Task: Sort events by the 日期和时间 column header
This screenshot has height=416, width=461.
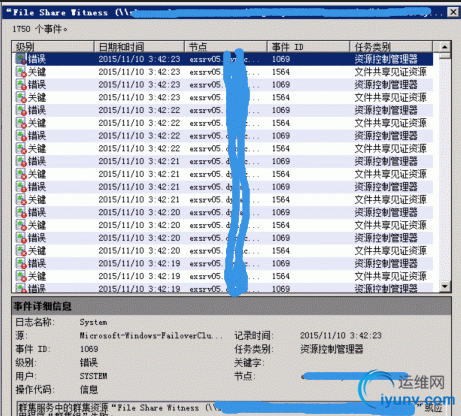Action: pos(139,47)
